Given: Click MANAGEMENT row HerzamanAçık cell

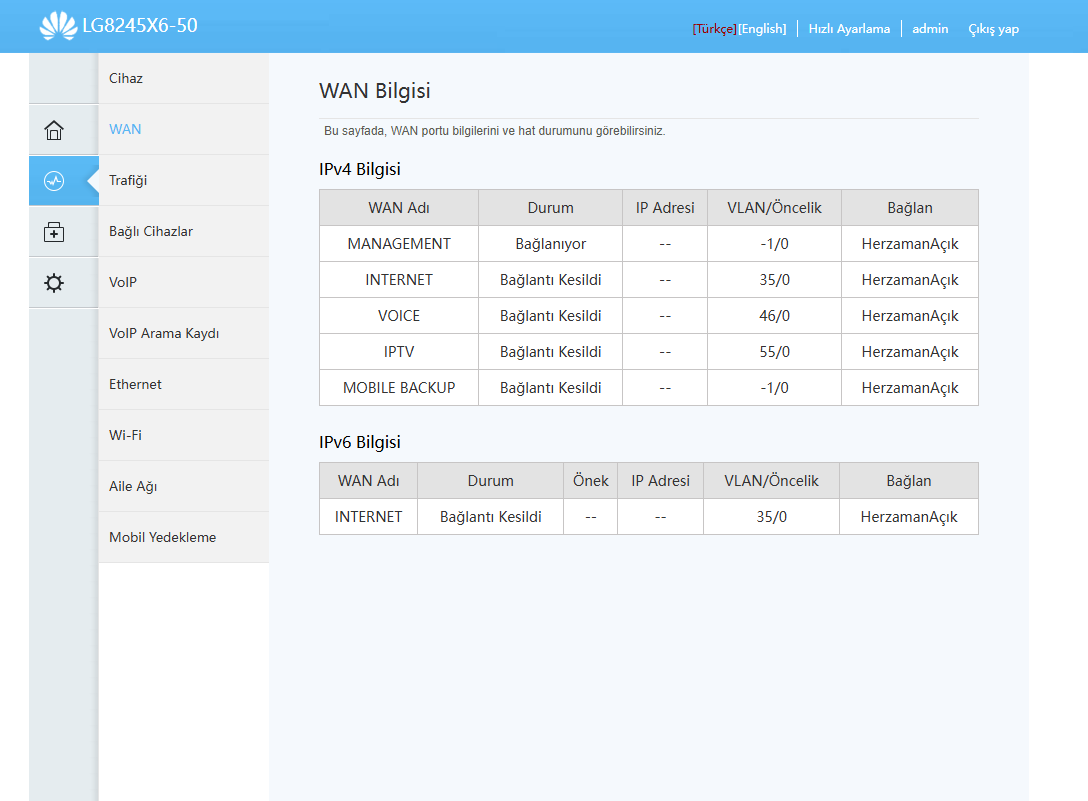Looking at the screenshot, I should click(910, 244).
